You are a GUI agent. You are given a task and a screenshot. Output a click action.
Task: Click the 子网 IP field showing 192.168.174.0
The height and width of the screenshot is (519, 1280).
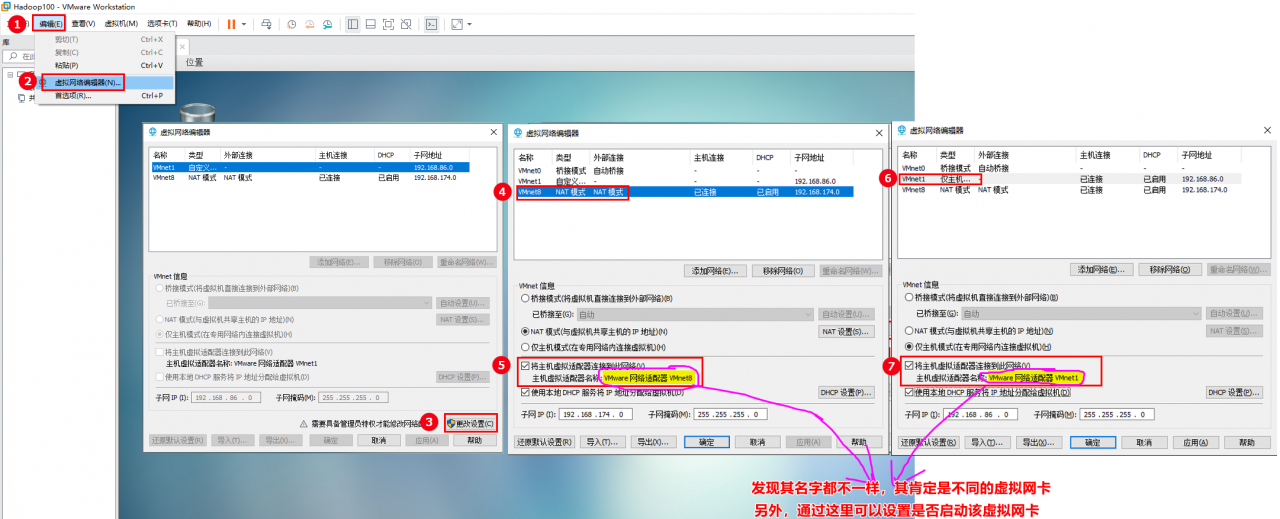[x=597, y=414]
